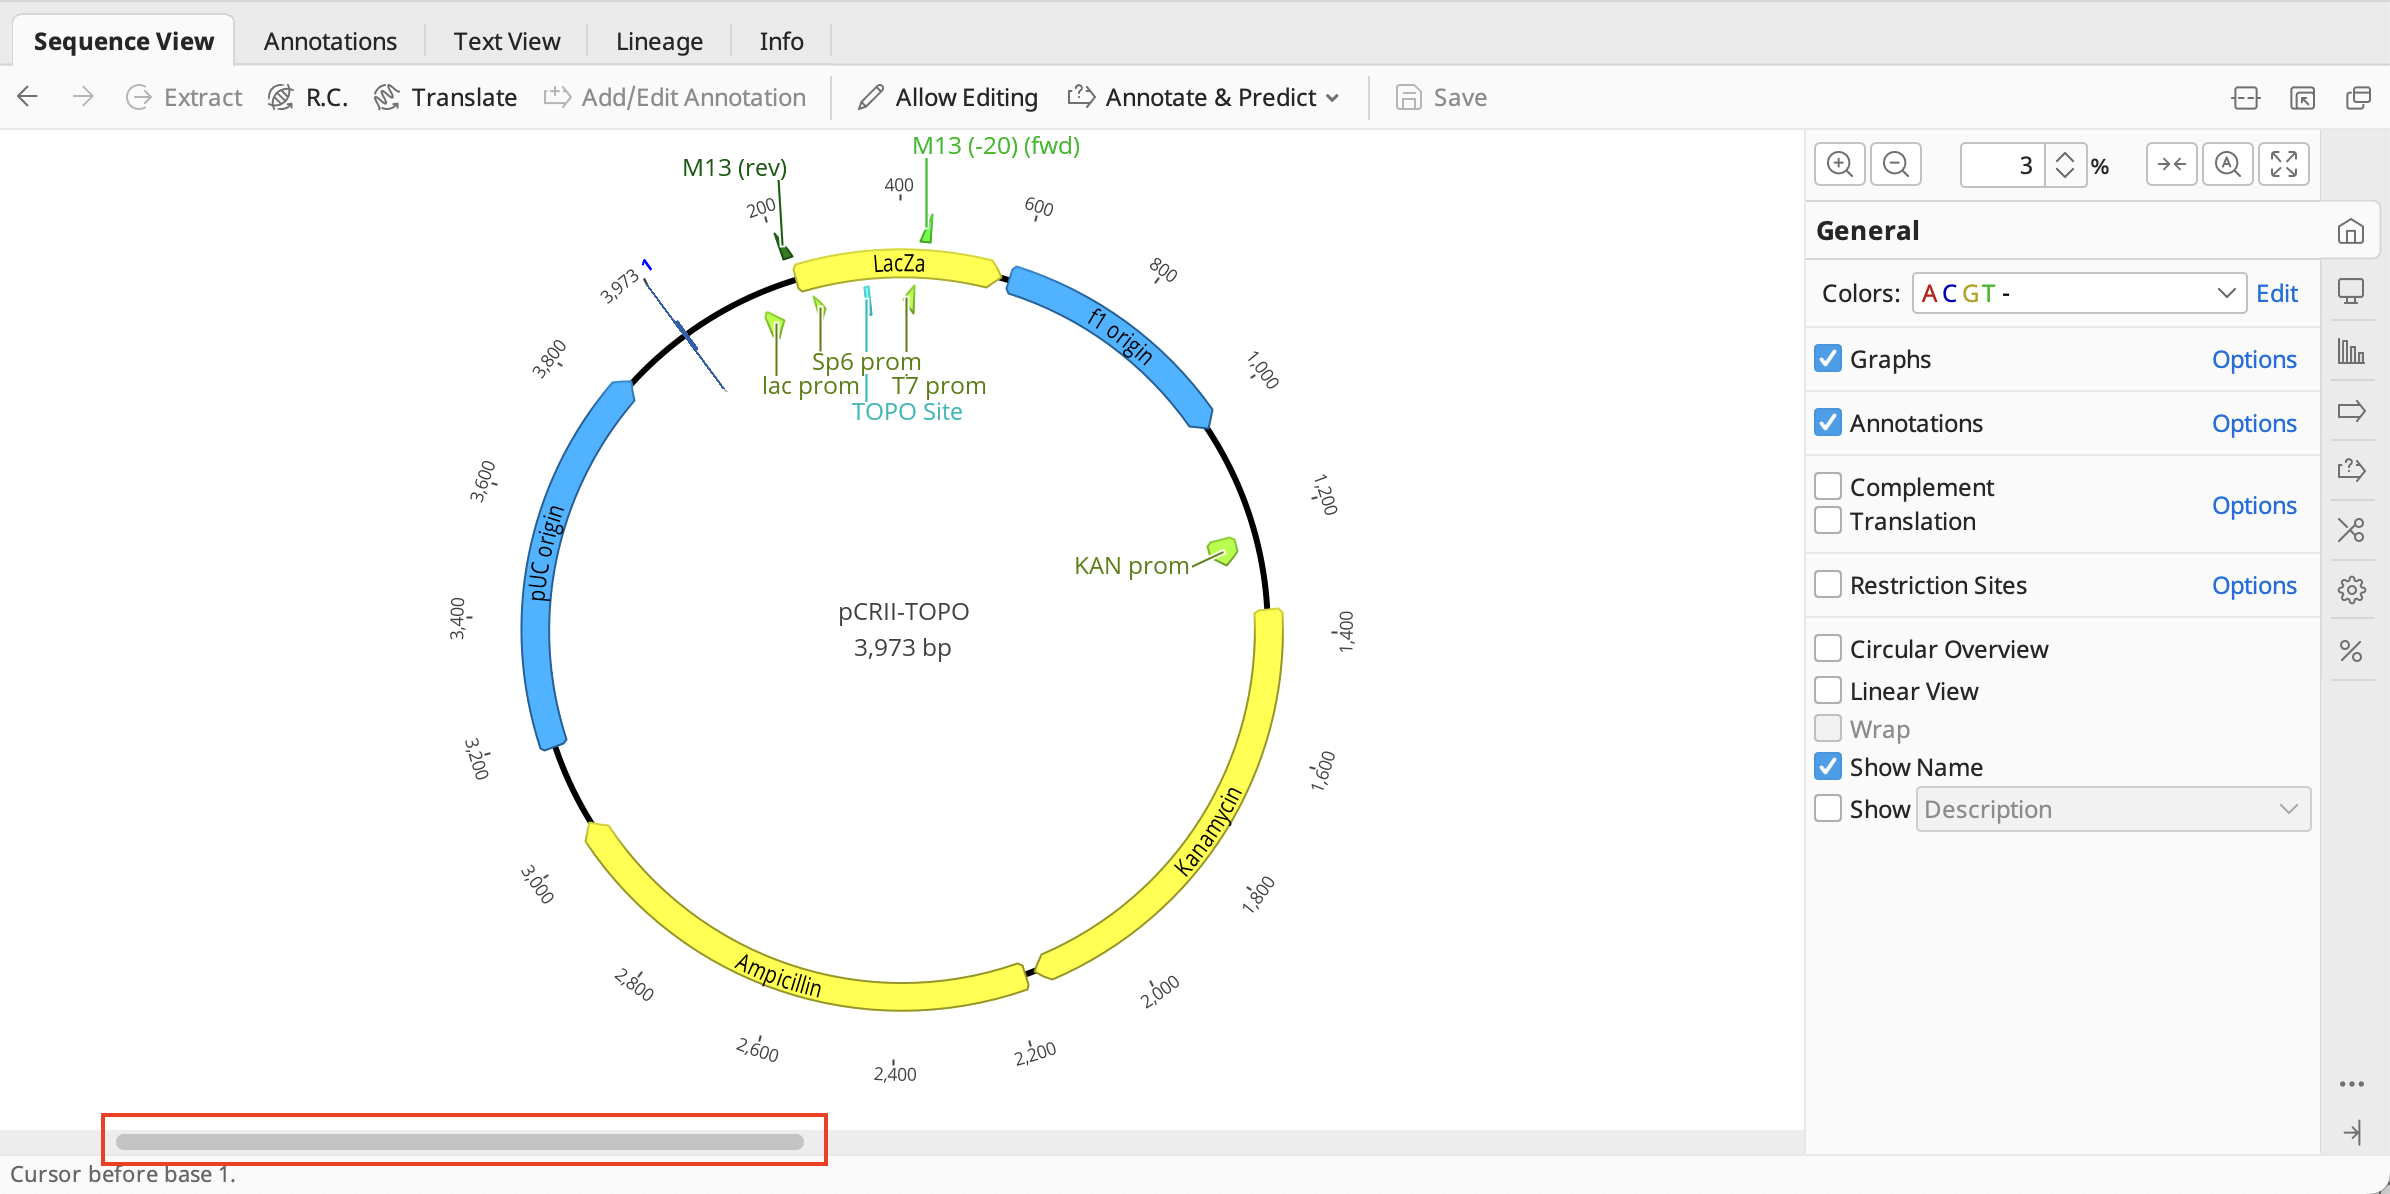Screen dimensions: 2390x1194
Task: Open the ACGT colors dropdown
Action: (x=2078, y=293)
